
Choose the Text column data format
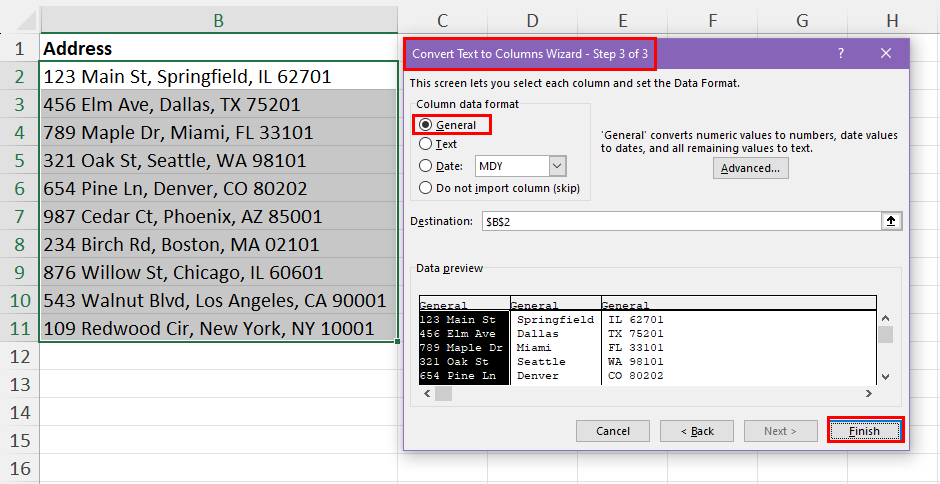click(x=426, y=144)
